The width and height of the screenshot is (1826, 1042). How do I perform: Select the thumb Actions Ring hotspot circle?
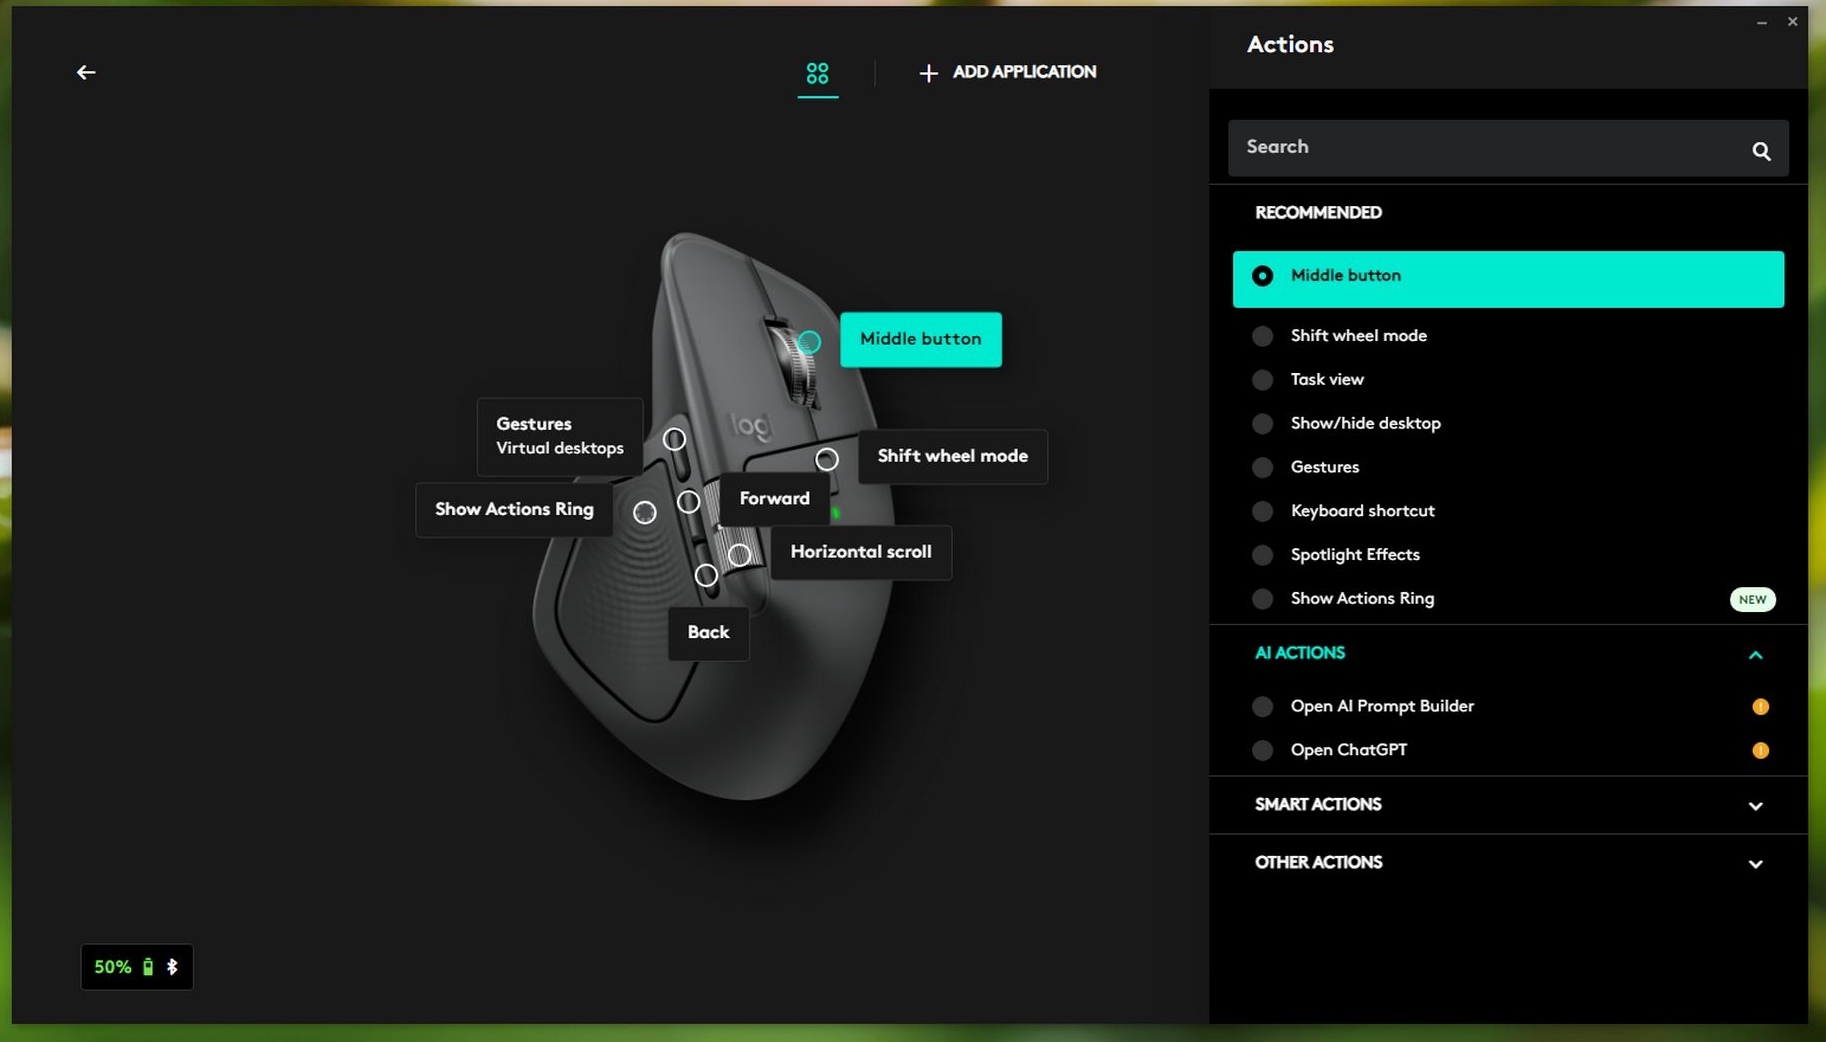click(x=645, y=513)
